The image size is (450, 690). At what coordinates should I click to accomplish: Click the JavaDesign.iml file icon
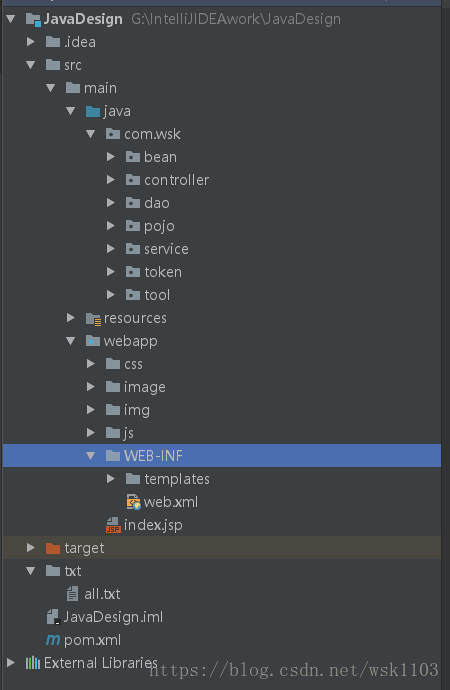coord(53,617)
